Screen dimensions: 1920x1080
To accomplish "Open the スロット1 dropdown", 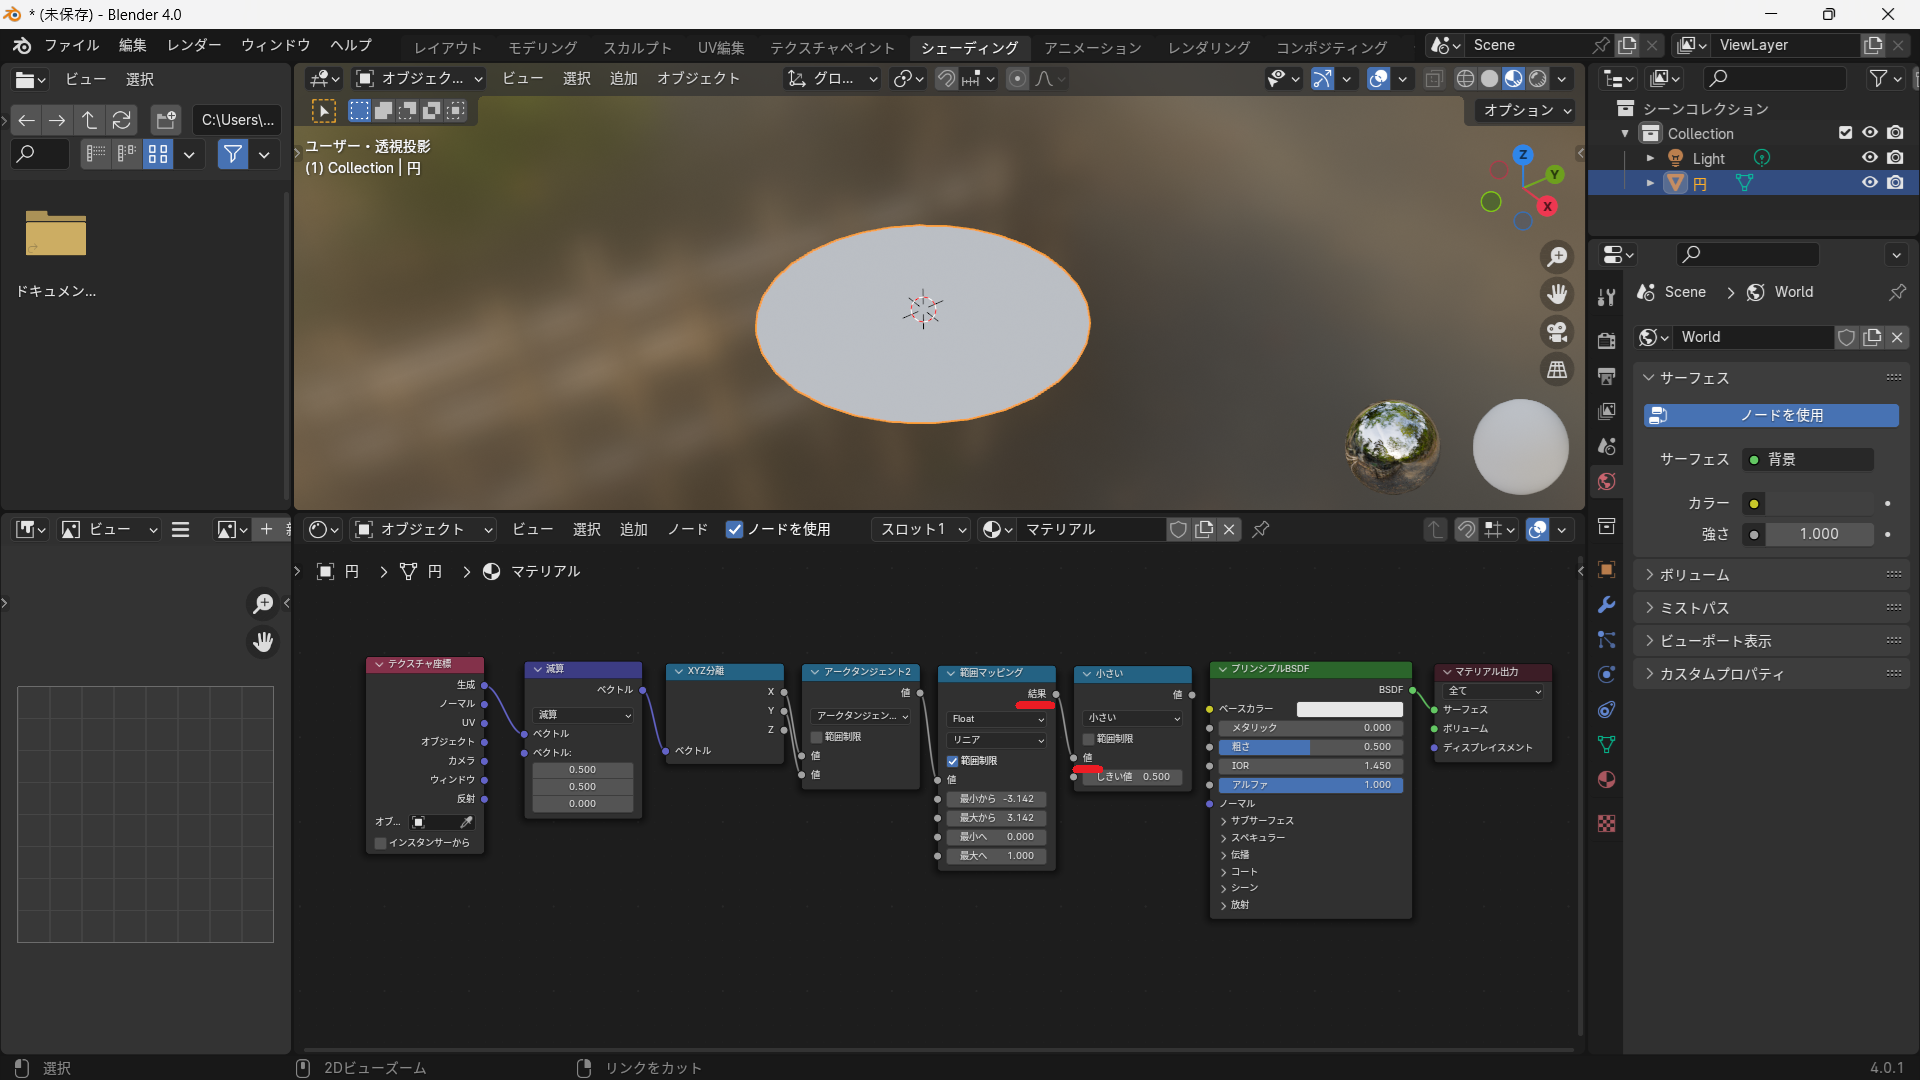I will point(922,530).
